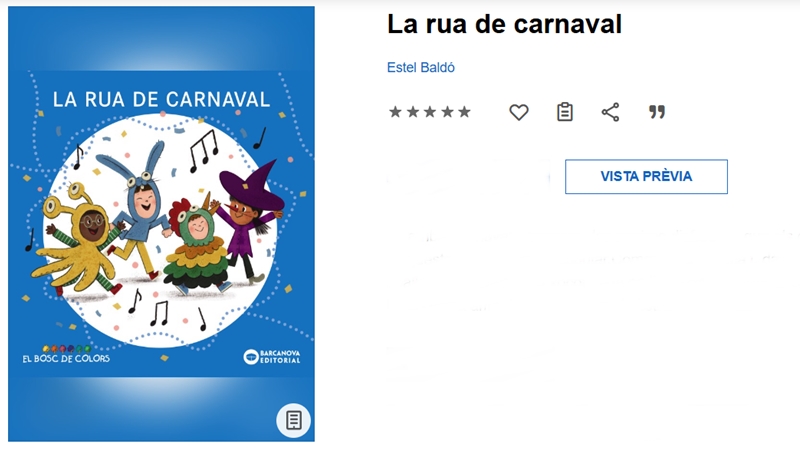Screen dimensions: 800x450
Task: Click the El Bosc de Colors logo
Action: click(66, 355)
